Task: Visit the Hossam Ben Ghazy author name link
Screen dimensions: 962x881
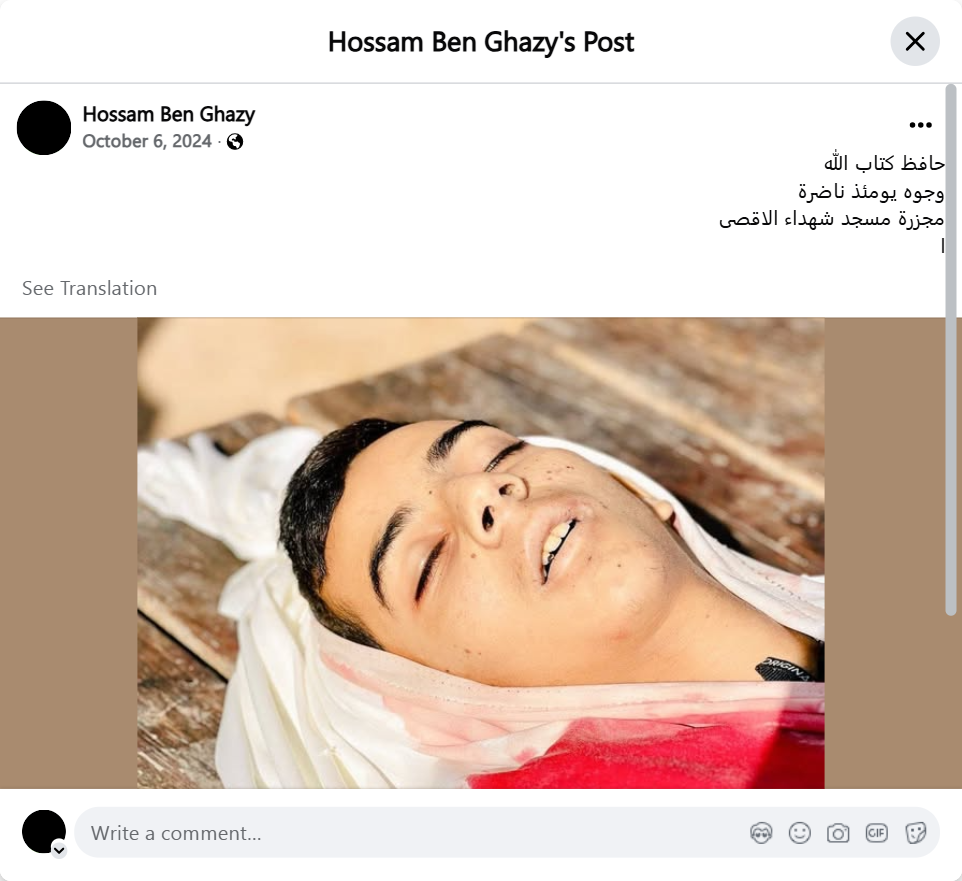Action: pyautogui.click(x=169, y=114)
